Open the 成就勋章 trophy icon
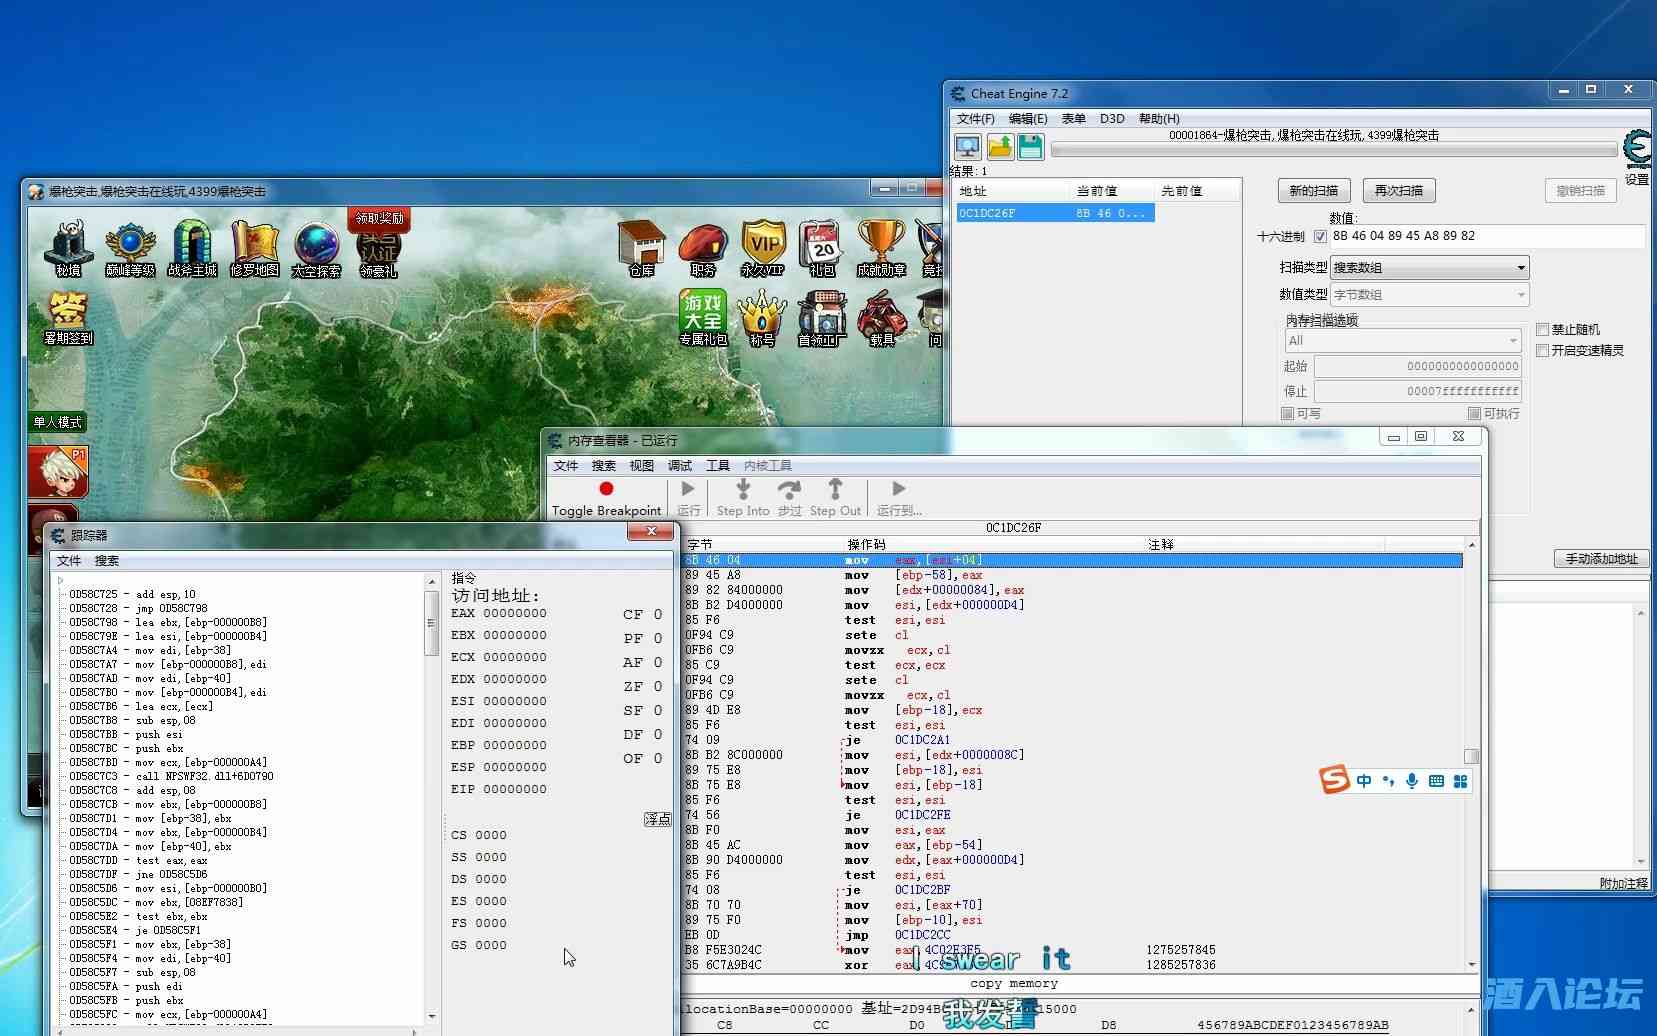The width and height of the screenshot is (1657, 1036). tap(881, 247)
